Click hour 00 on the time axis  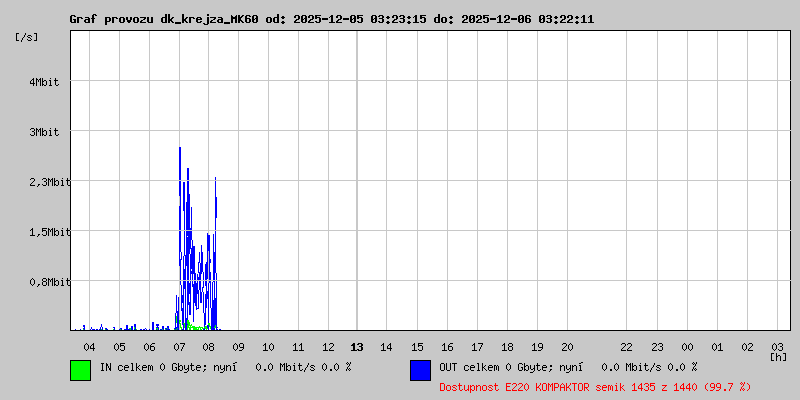pyautogui.click(x=687, y=346)
